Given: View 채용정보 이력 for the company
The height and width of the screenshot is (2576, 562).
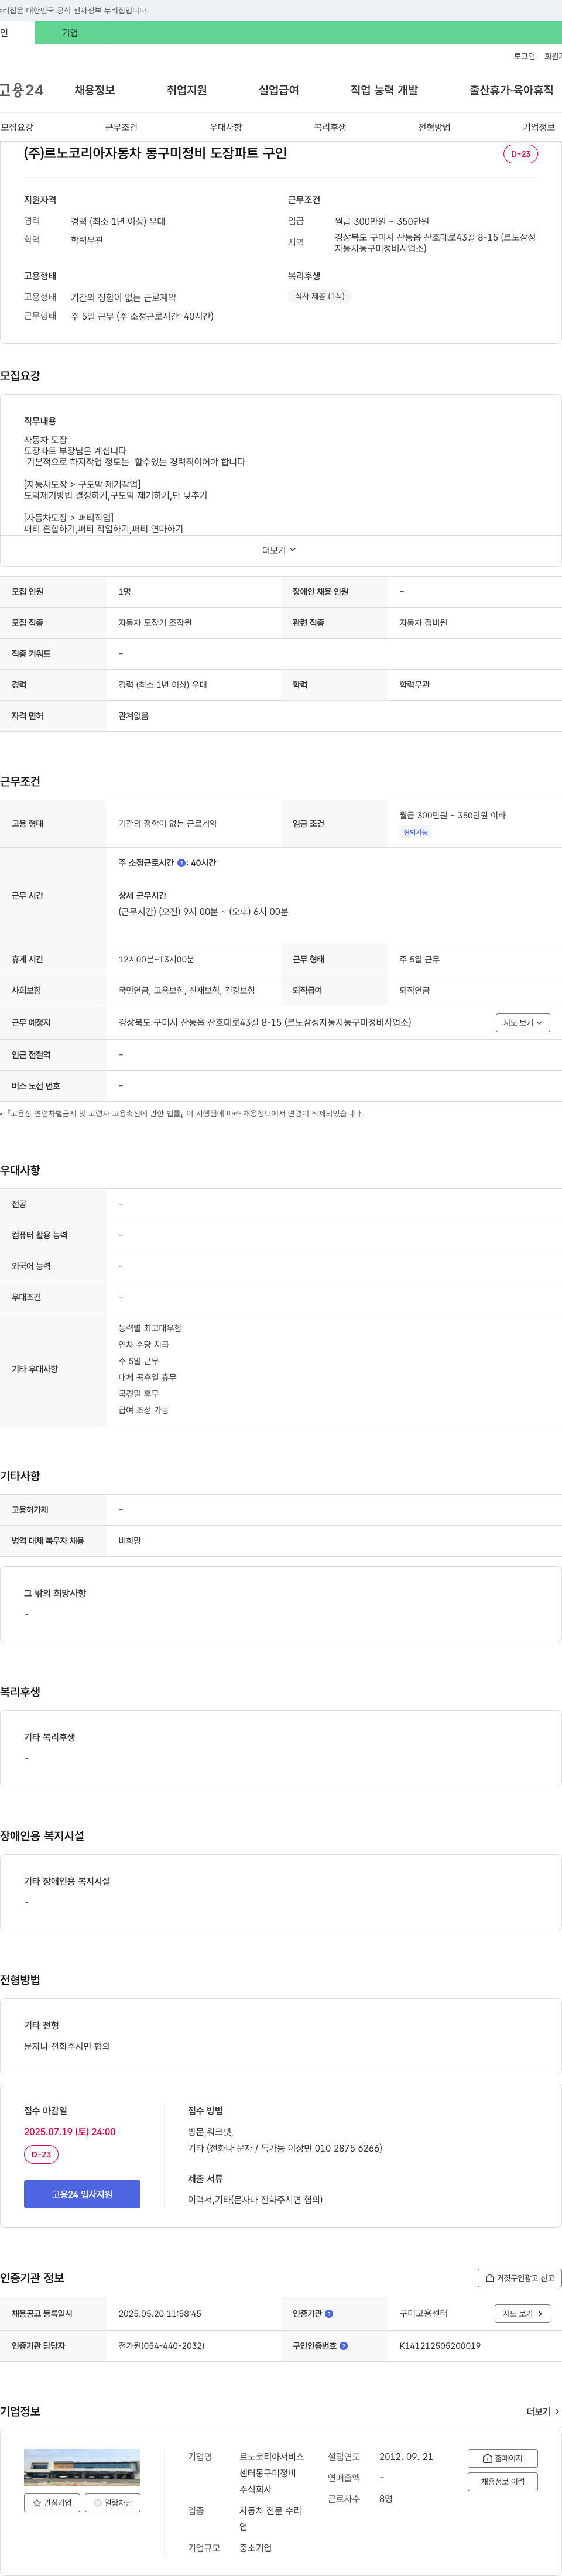Looking at the screenshot, I should click(502, 2481).
